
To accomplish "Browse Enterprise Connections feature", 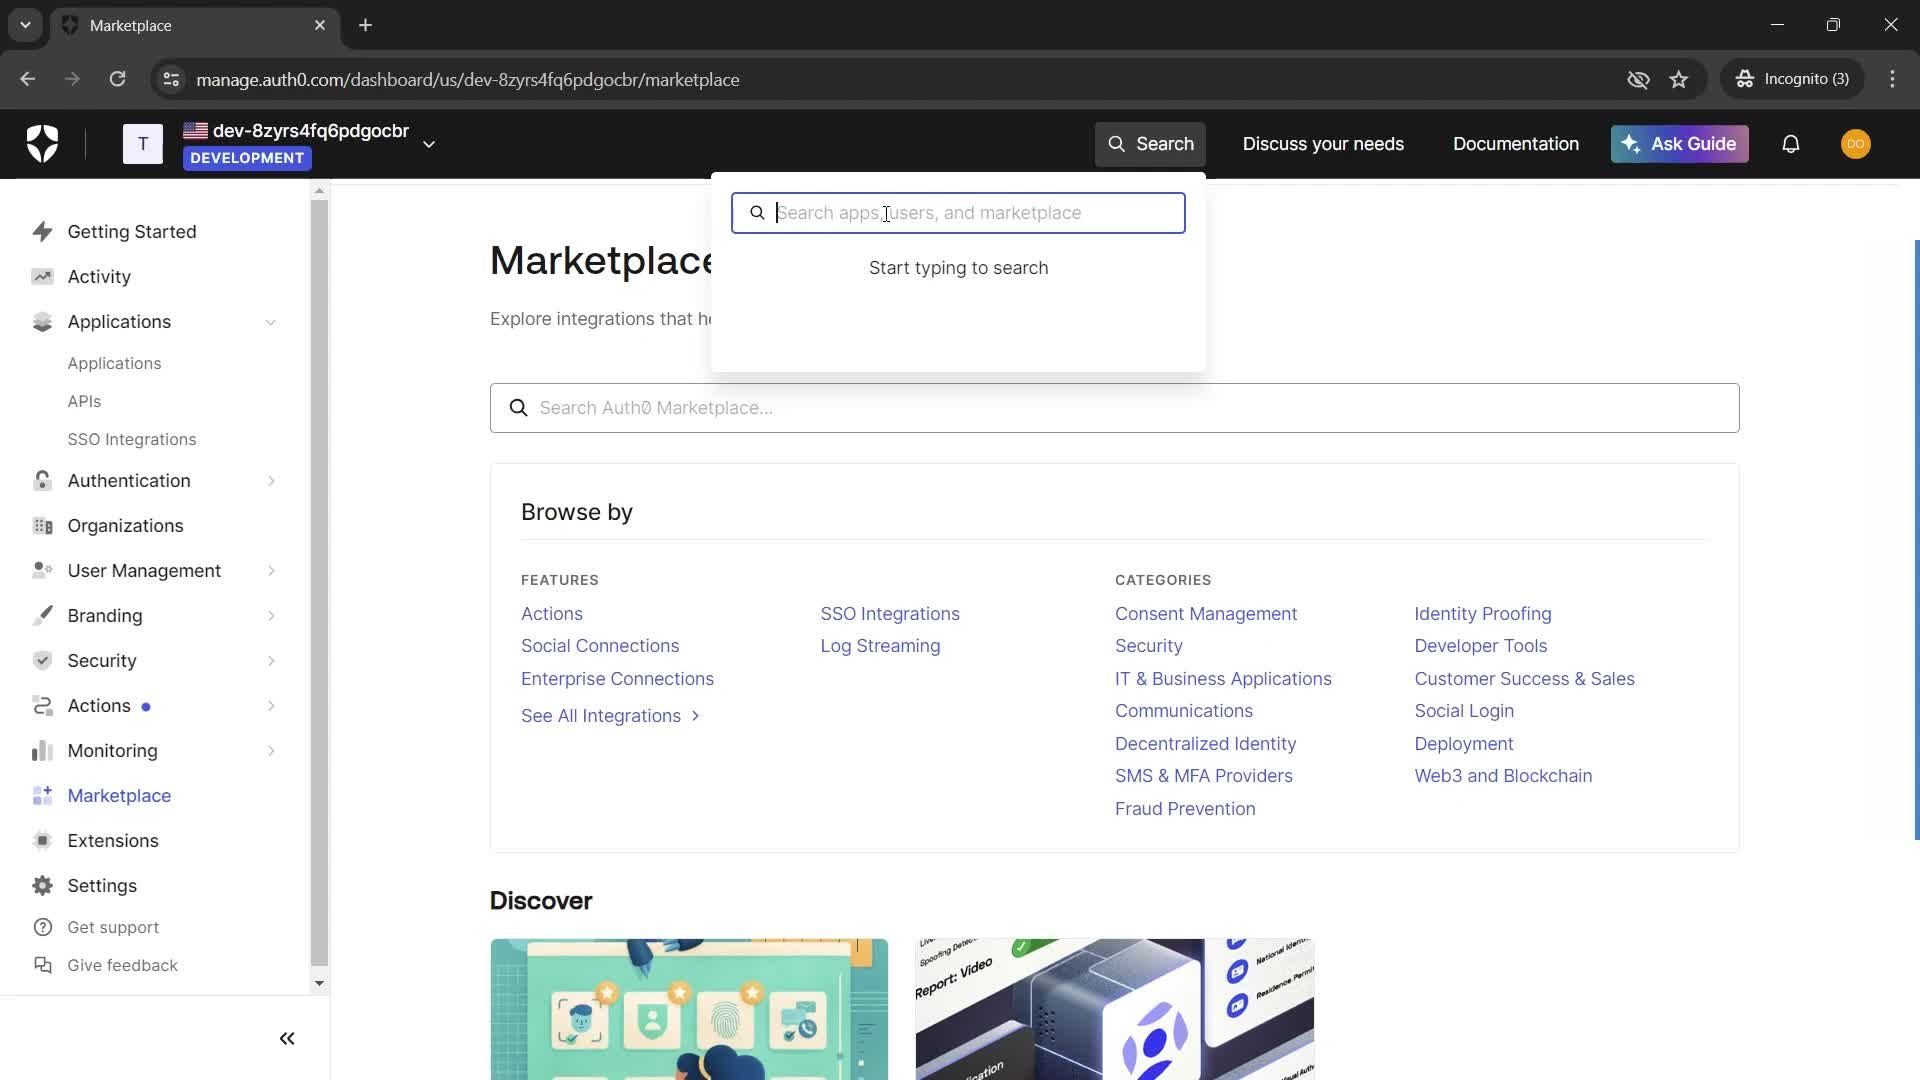I will [617, 679].
